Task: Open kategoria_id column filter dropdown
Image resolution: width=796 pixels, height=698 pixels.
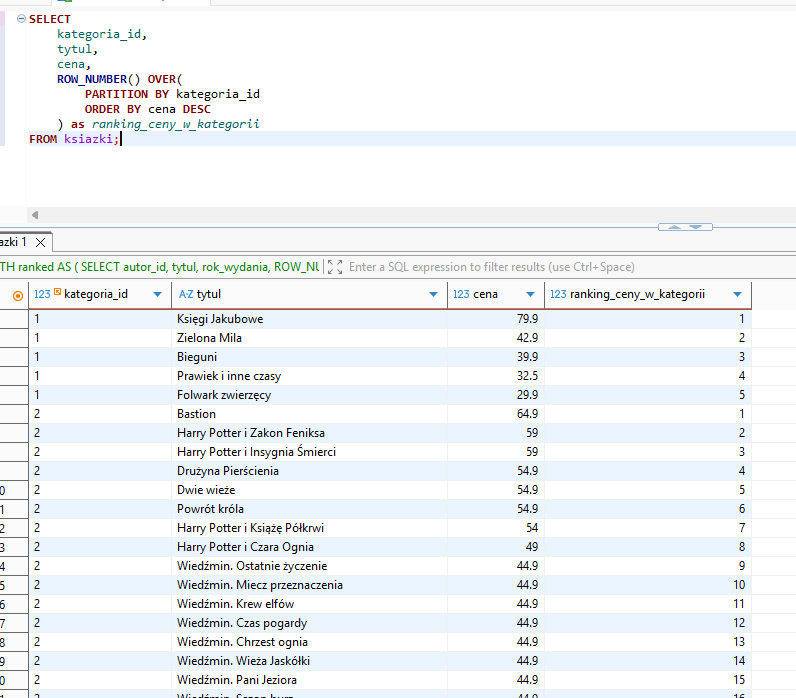Action: click(156, 295)
